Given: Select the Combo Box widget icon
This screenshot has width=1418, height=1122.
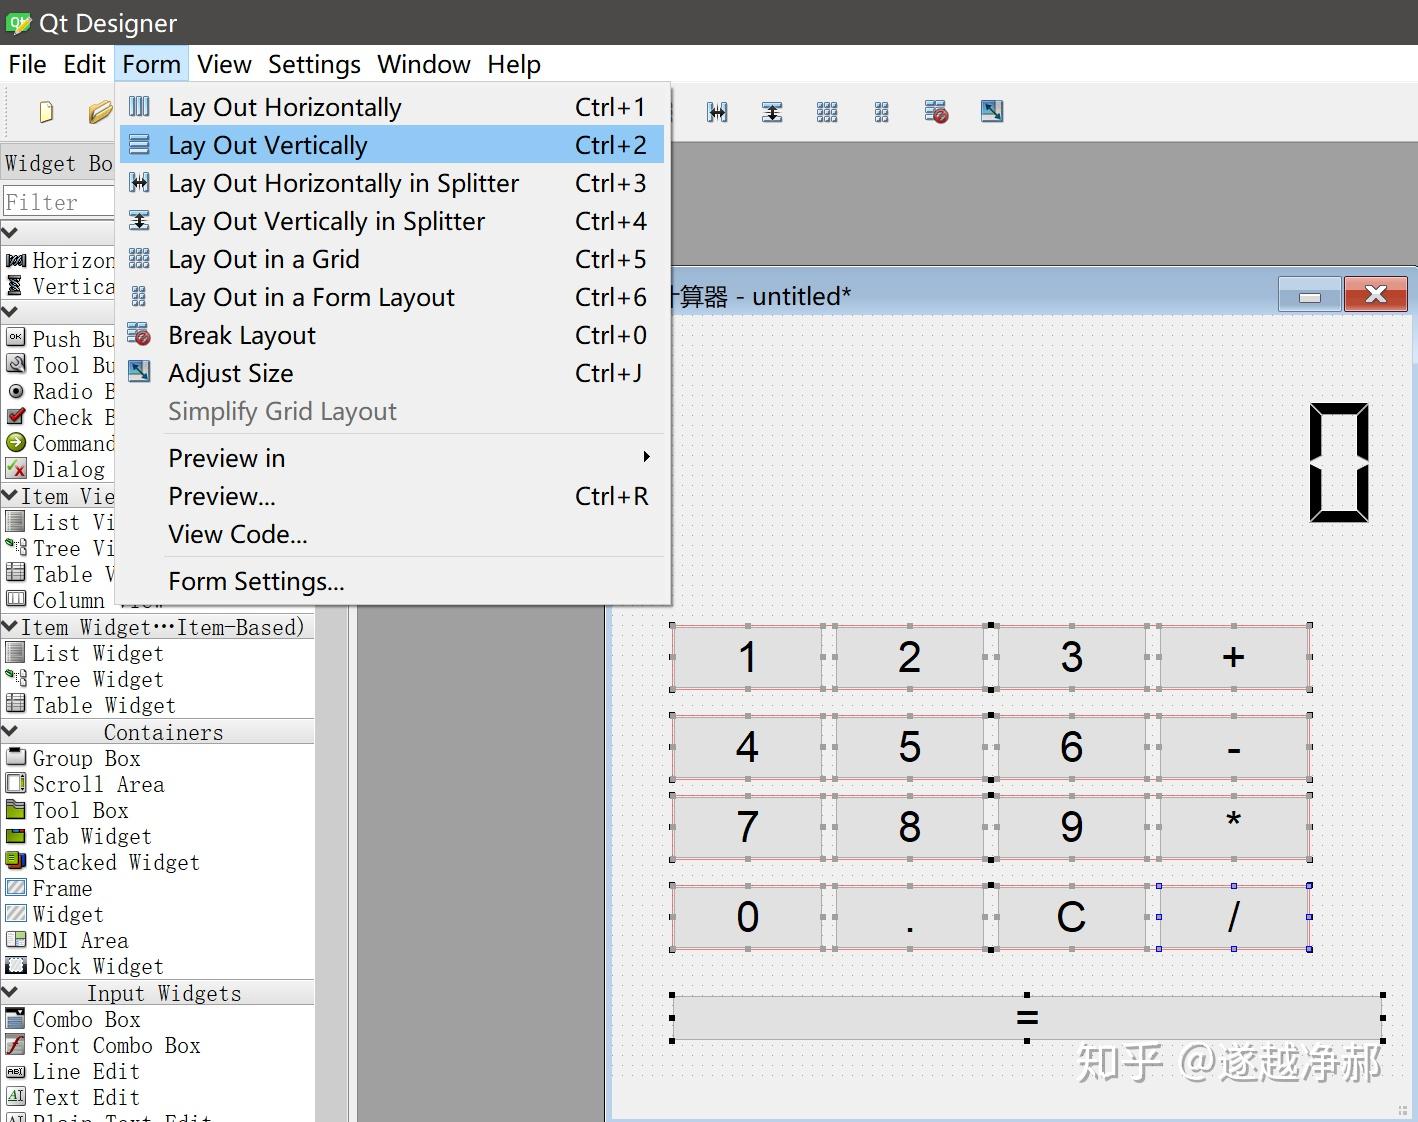Looking at the screenshot, I should pyautogui.click(x=16, y=1018).
